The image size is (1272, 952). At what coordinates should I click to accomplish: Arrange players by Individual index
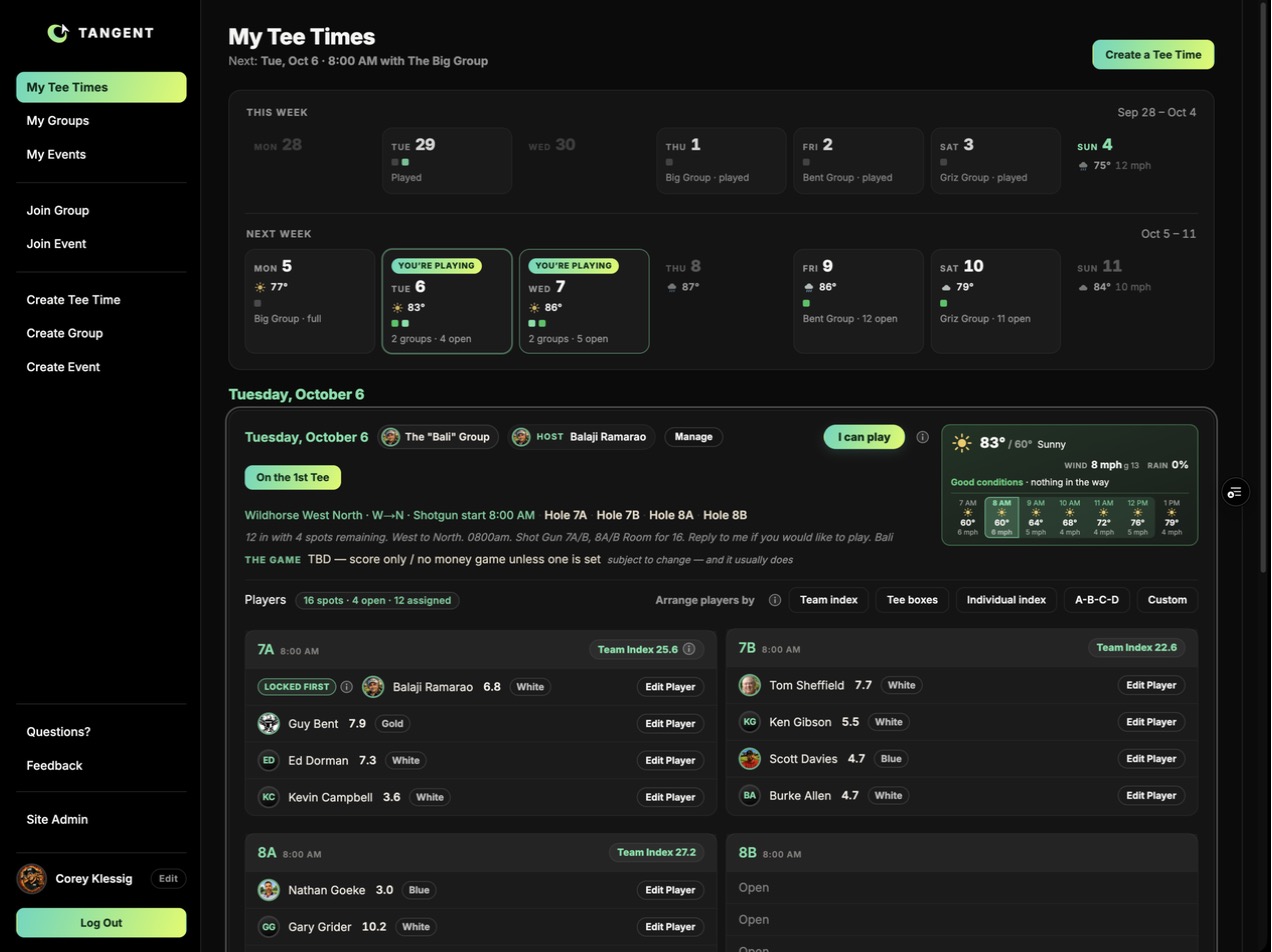point(1006,600)
